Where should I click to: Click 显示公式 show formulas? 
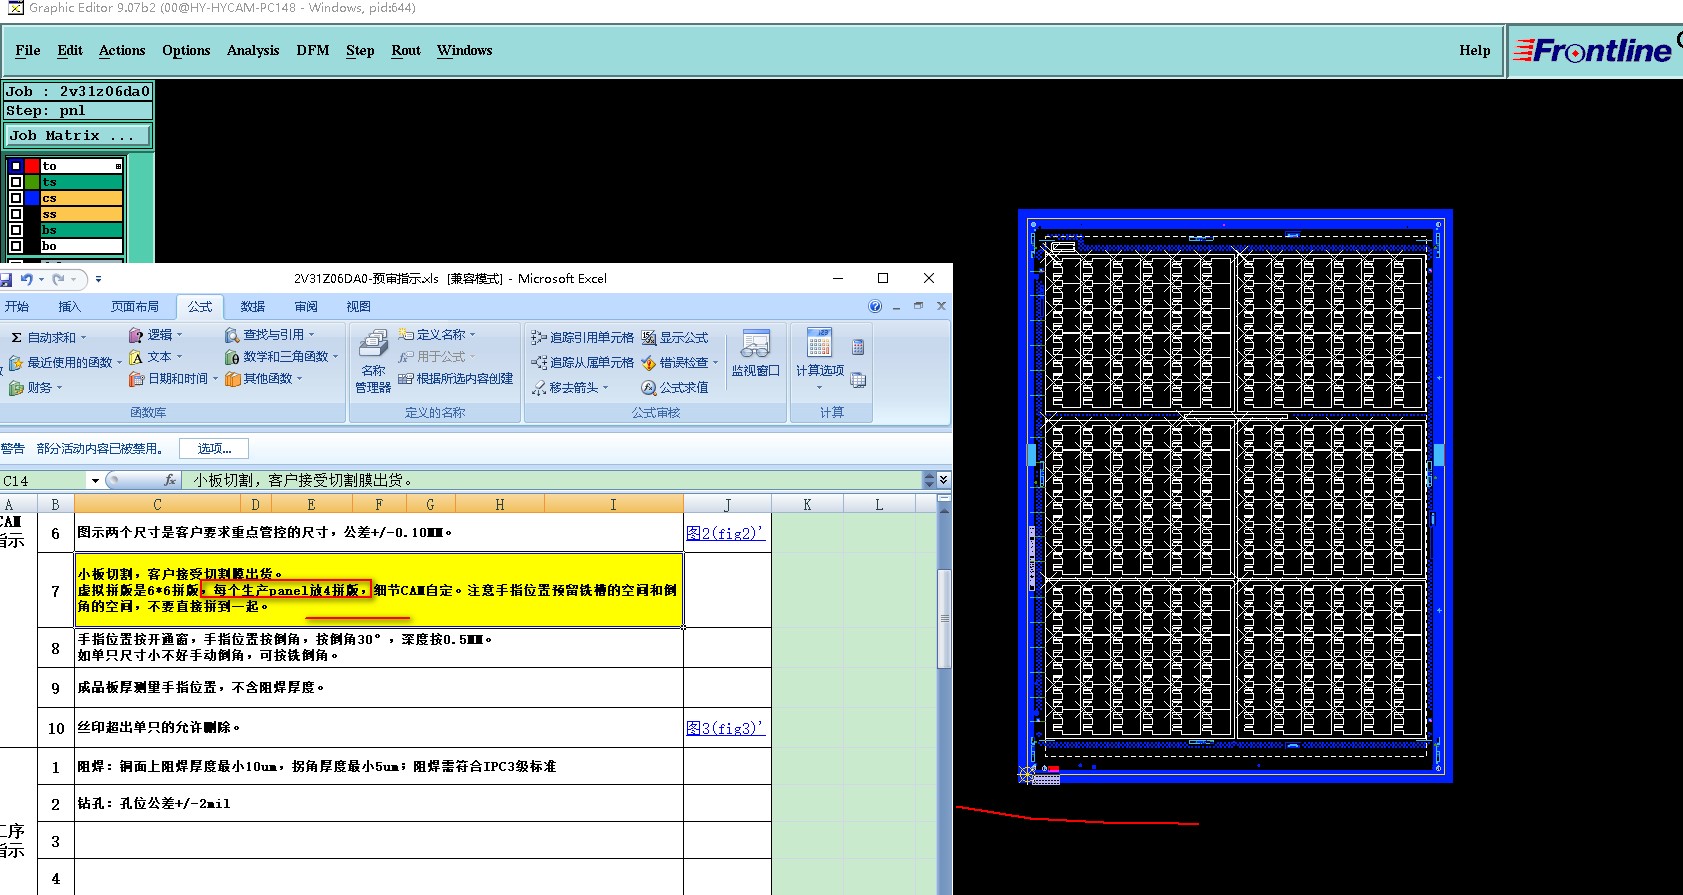[x=675, y=338]
